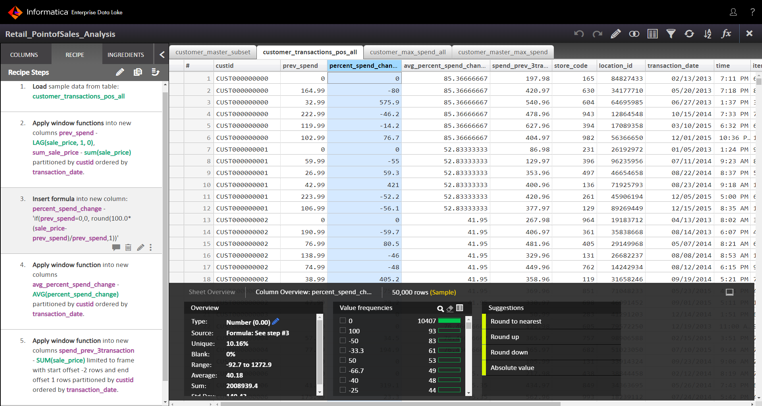The width and height of the screenshot is (762, 406).
Task: Click the undo arrow in toolbar
Action: (x=578, y=34)
